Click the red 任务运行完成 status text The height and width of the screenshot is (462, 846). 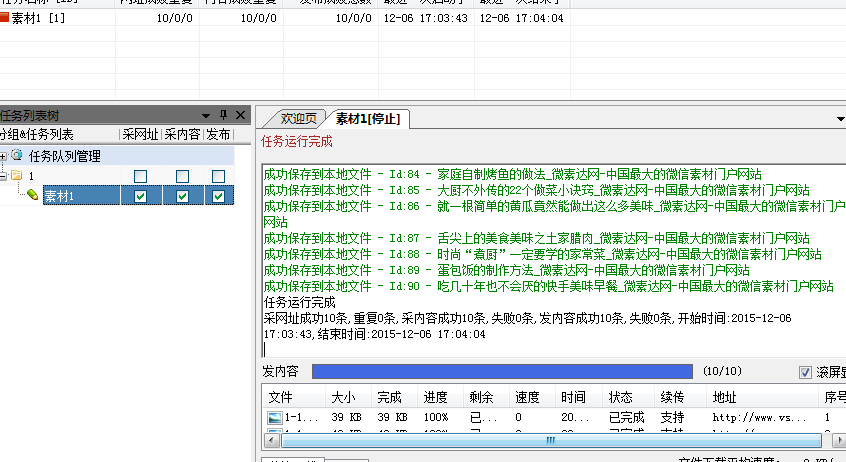click(x=297, y=141)
